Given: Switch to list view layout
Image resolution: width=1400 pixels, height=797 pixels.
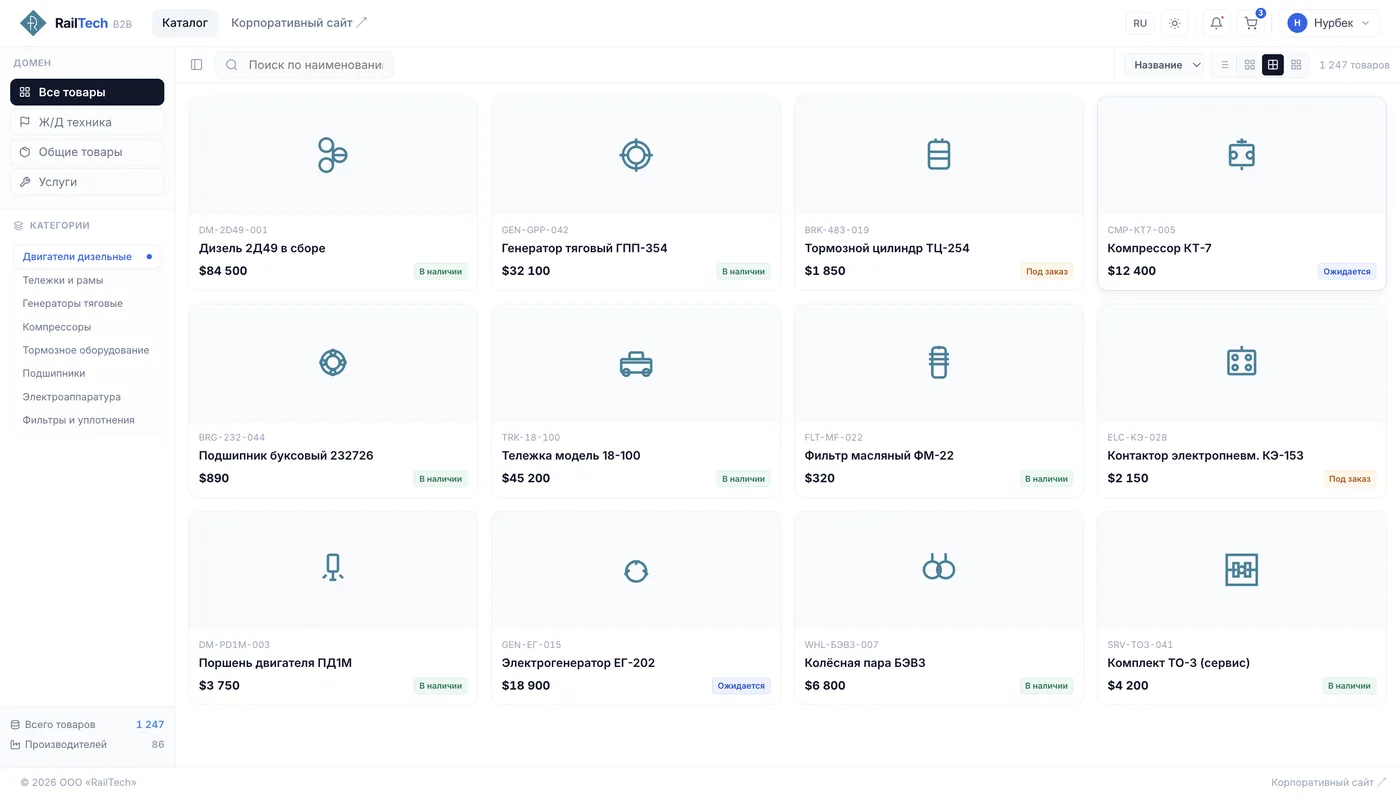Looking at the screenshot, I should click(x=1225, y=65).
